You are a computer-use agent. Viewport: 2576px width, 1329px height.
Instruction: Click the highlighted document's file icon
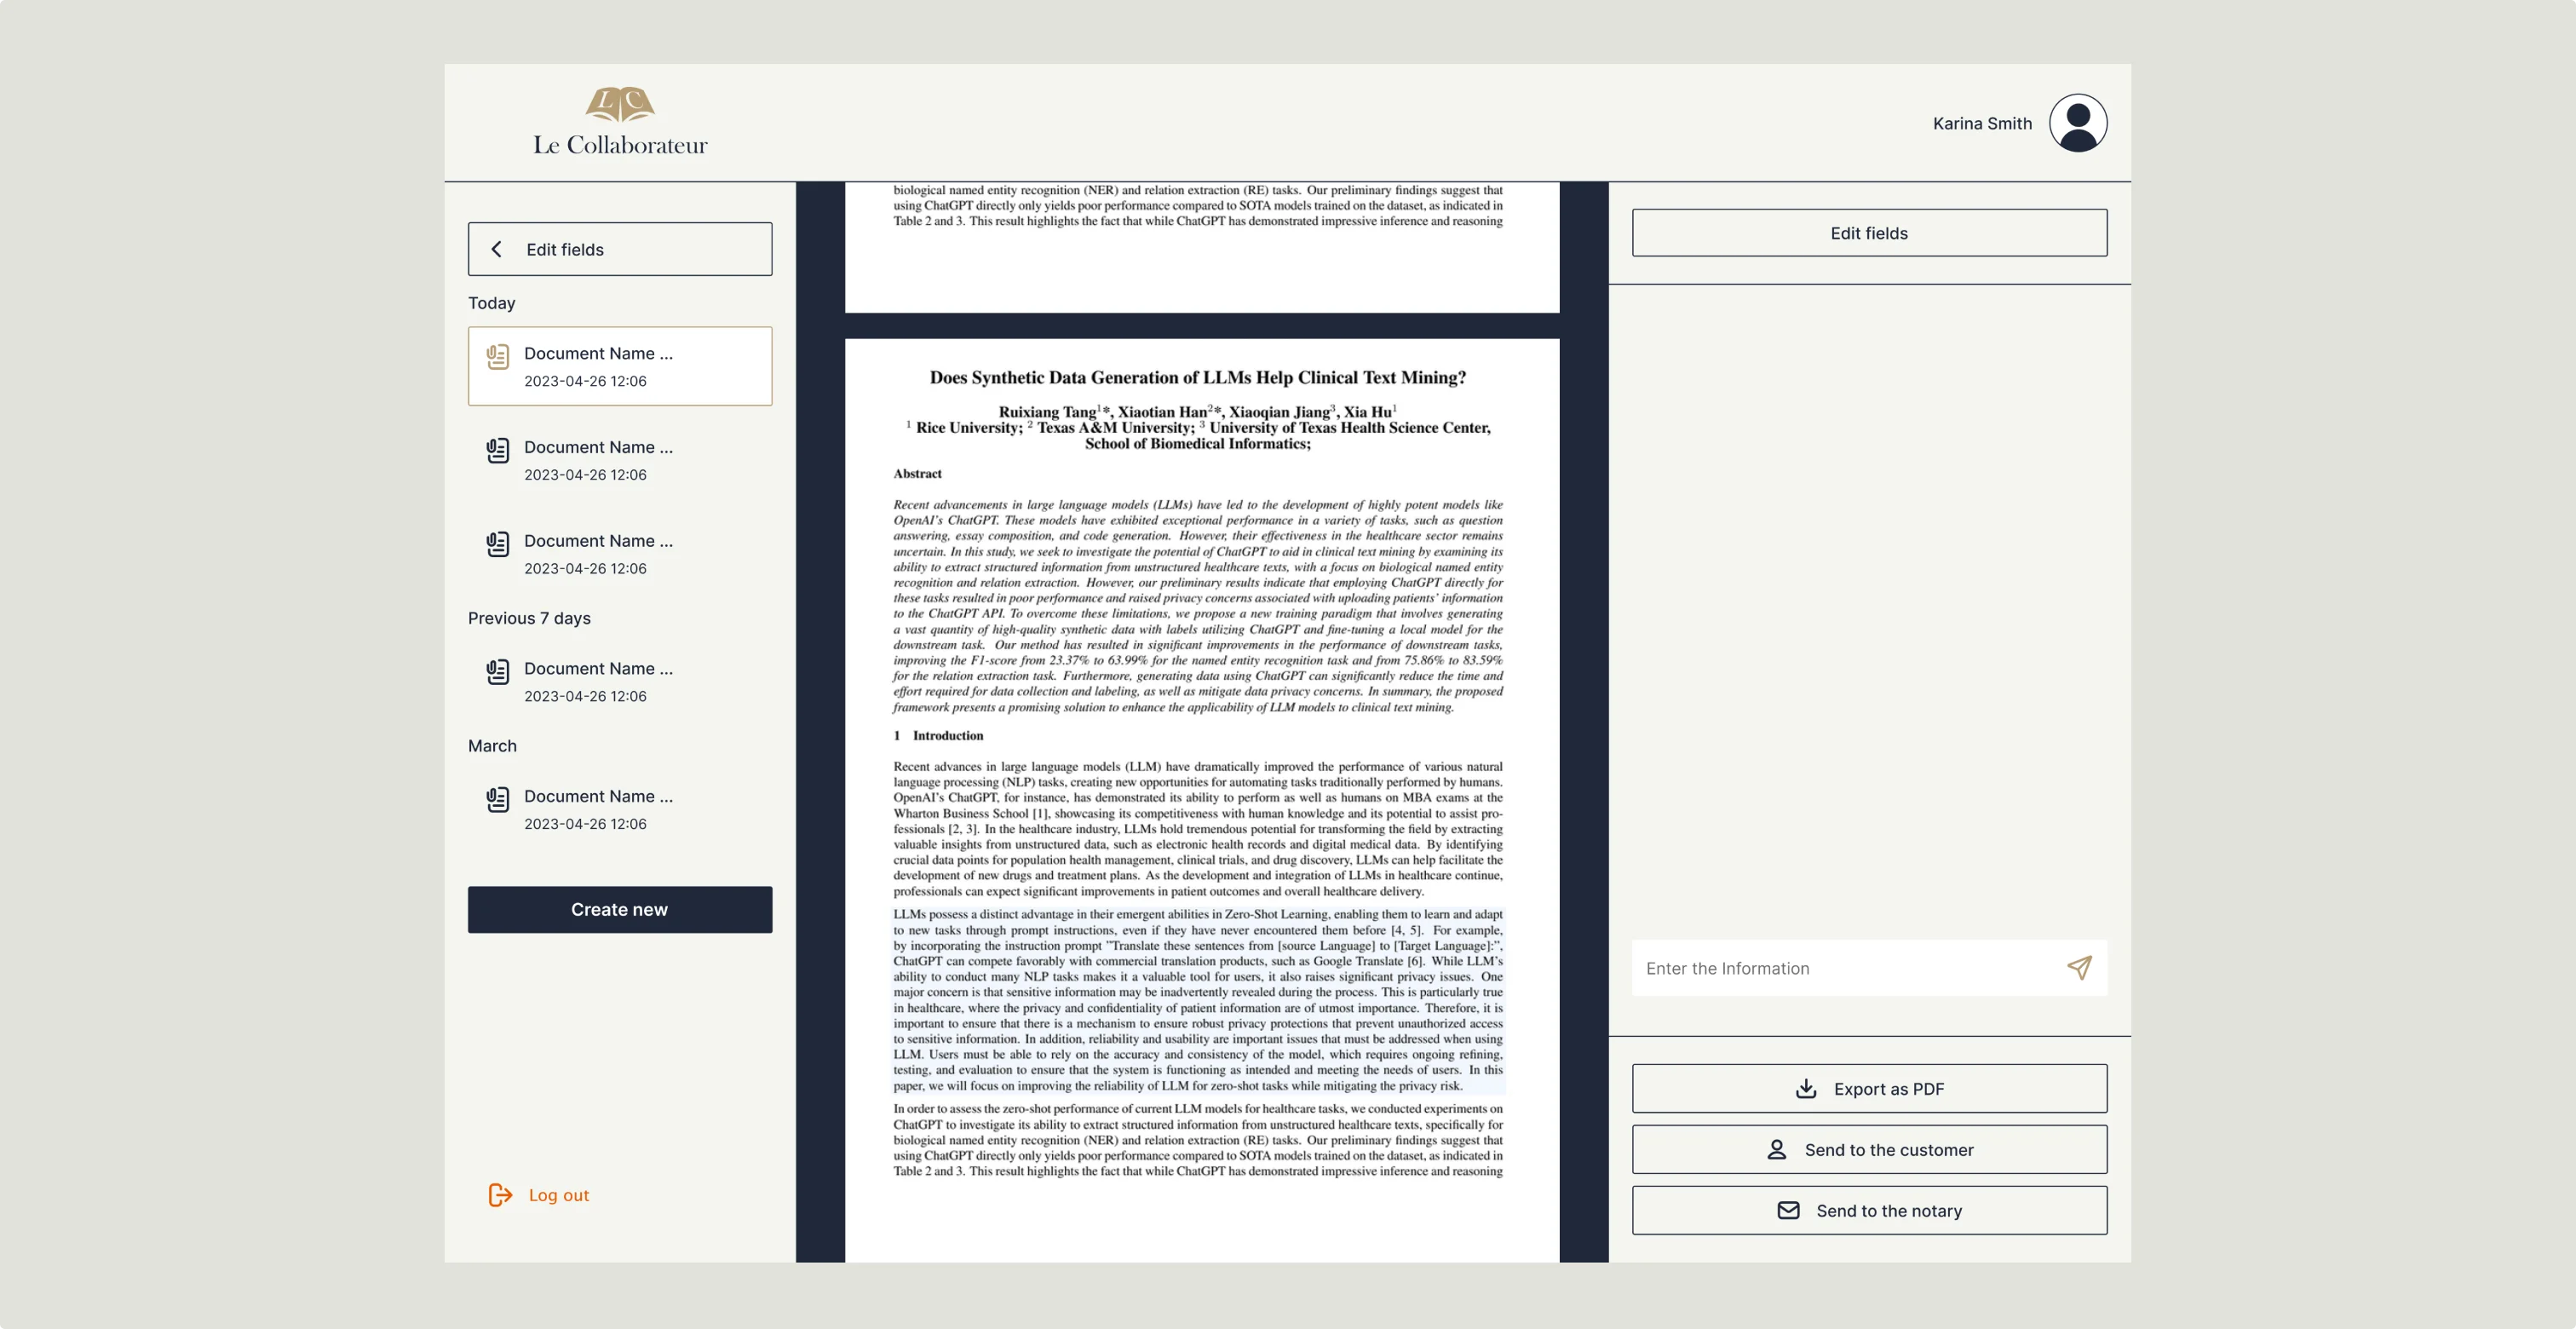coord(497,357)
